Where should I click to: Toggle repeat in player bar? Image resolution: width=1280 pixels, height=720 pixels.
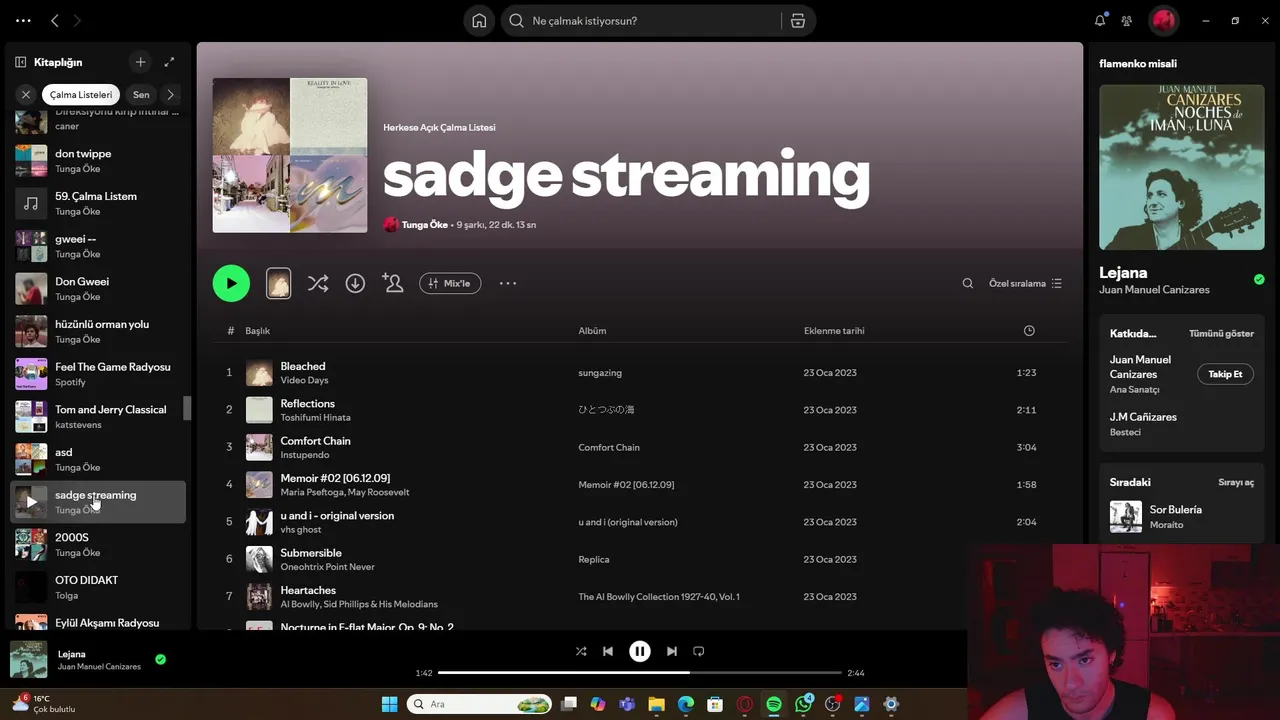pos(699,651)
